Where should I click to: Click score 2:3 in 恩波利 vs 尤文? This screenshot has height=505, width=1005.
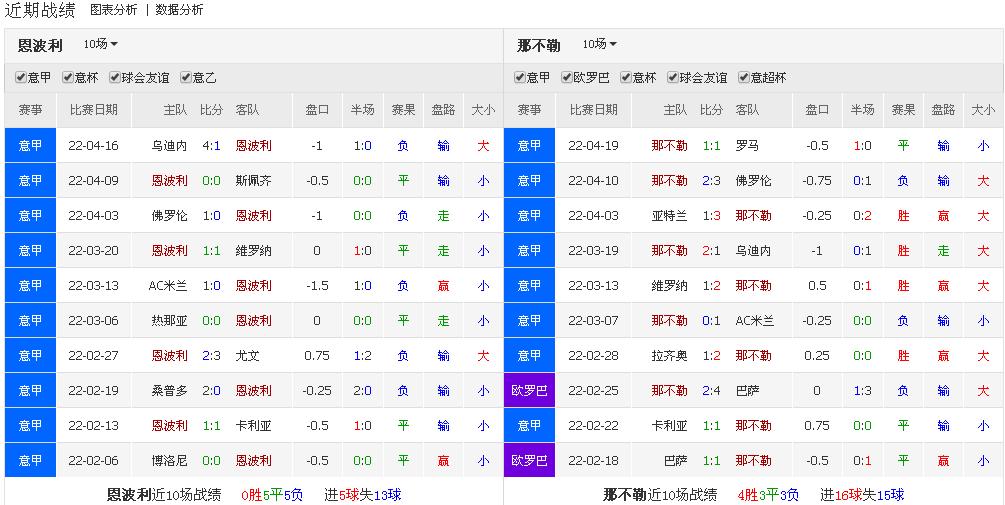tap(212, 355)
